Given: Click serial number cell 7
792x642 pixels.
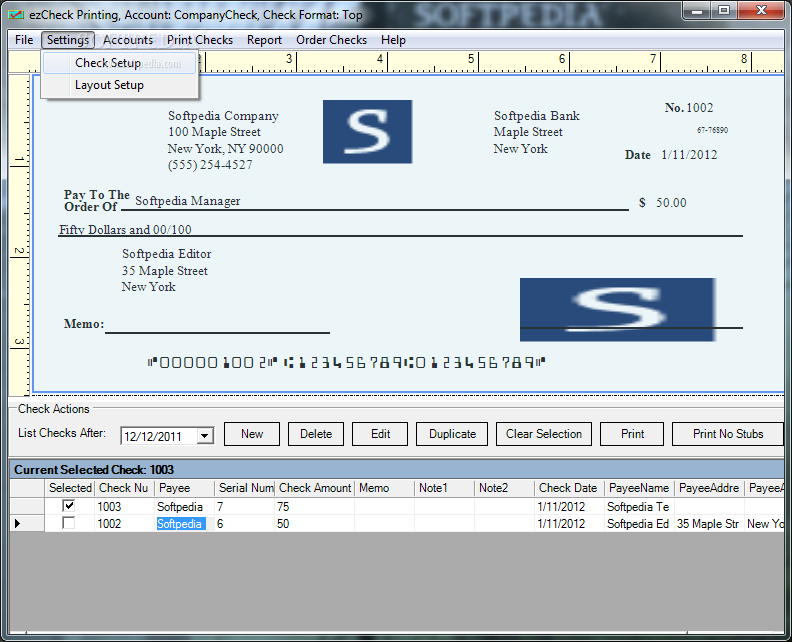Looking at the screenshot, I should (244, 507).
